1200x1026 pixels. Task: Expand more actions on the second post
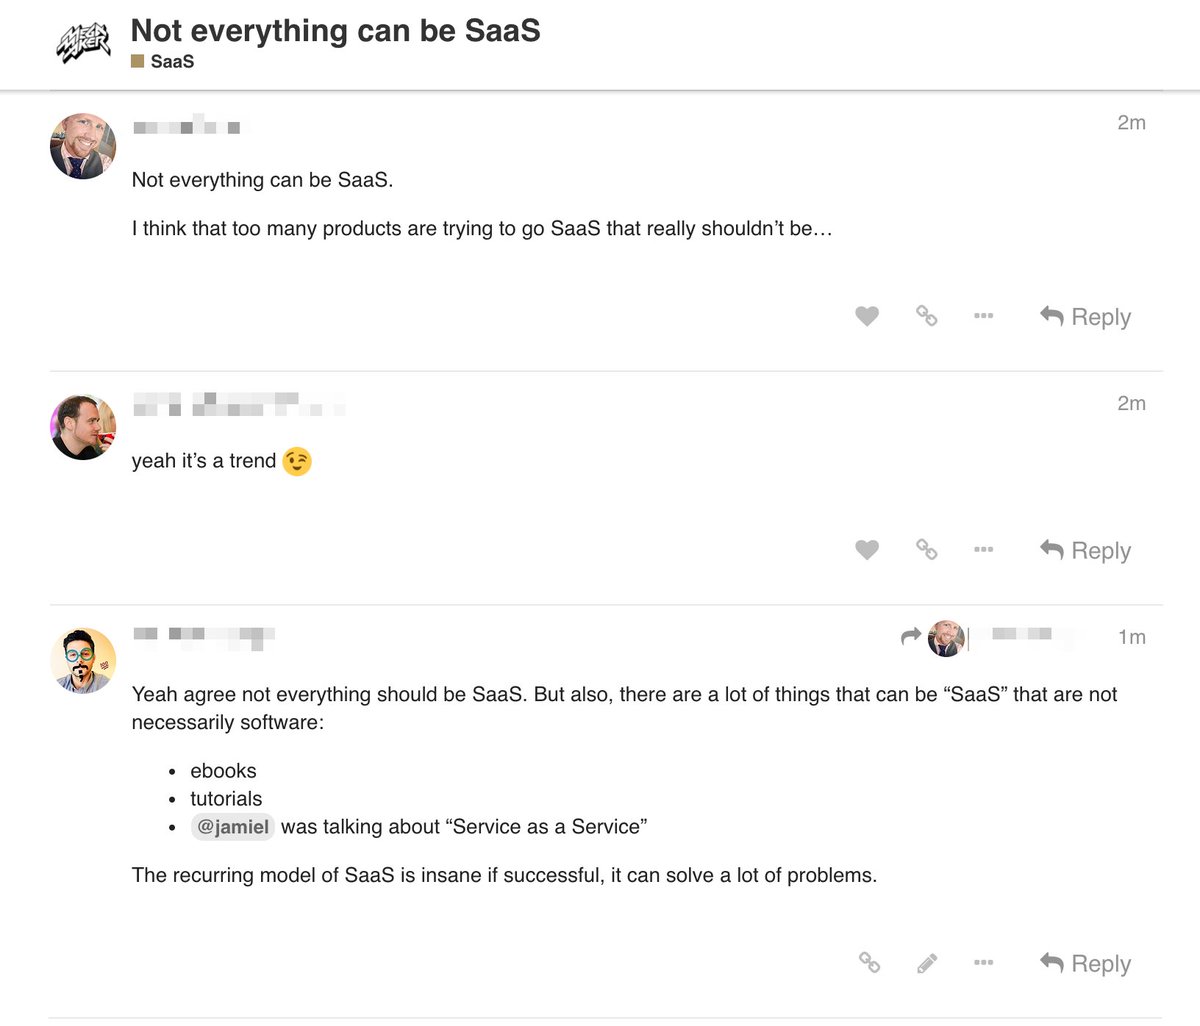[983, 550]
